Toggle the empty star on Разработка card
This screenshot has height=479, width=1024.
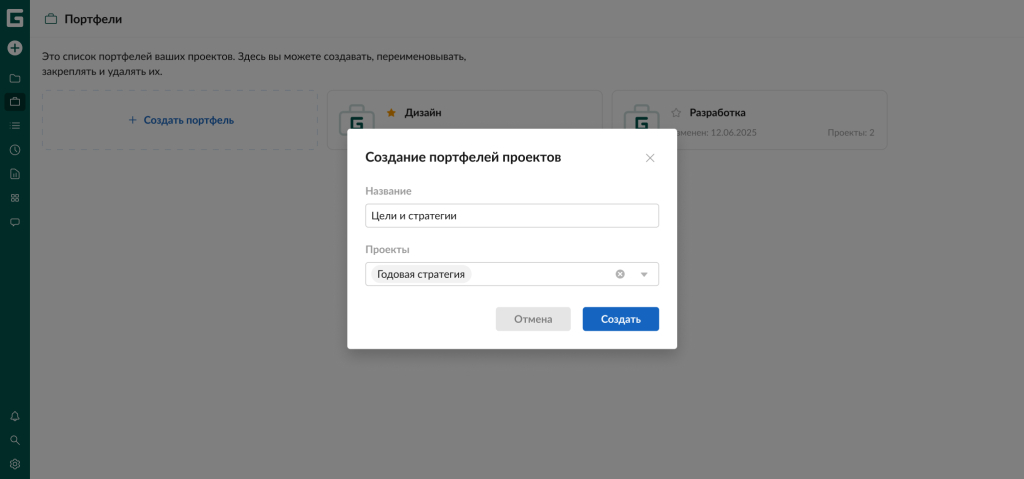(676, 113)
